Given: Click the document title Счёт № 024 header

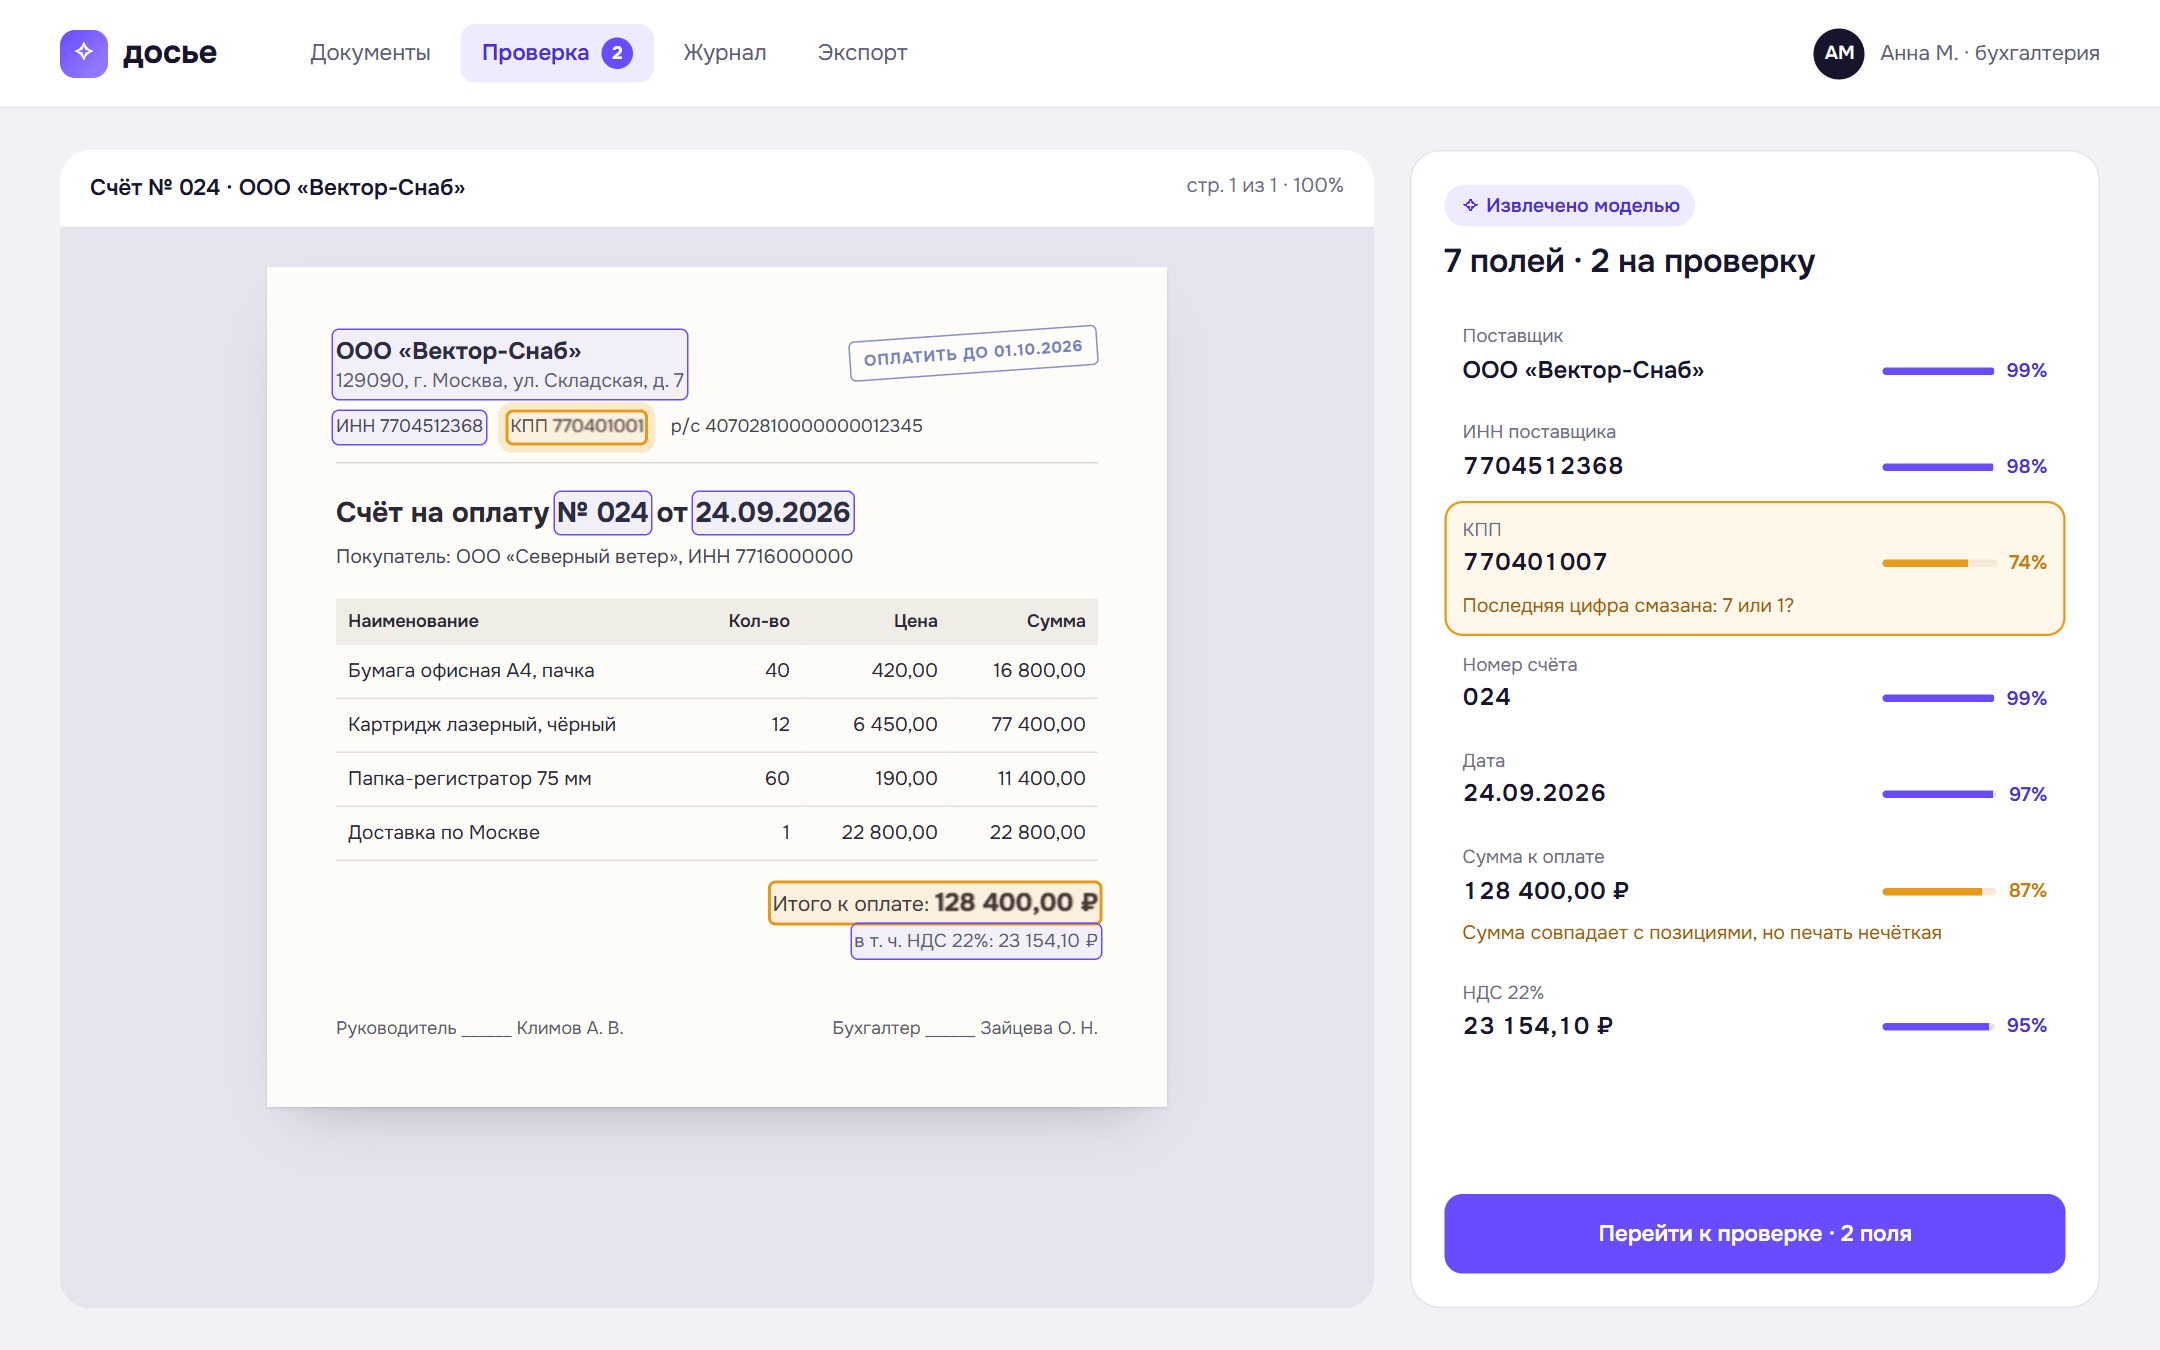Looking at the screenshot, I should [x=277, y=188].
